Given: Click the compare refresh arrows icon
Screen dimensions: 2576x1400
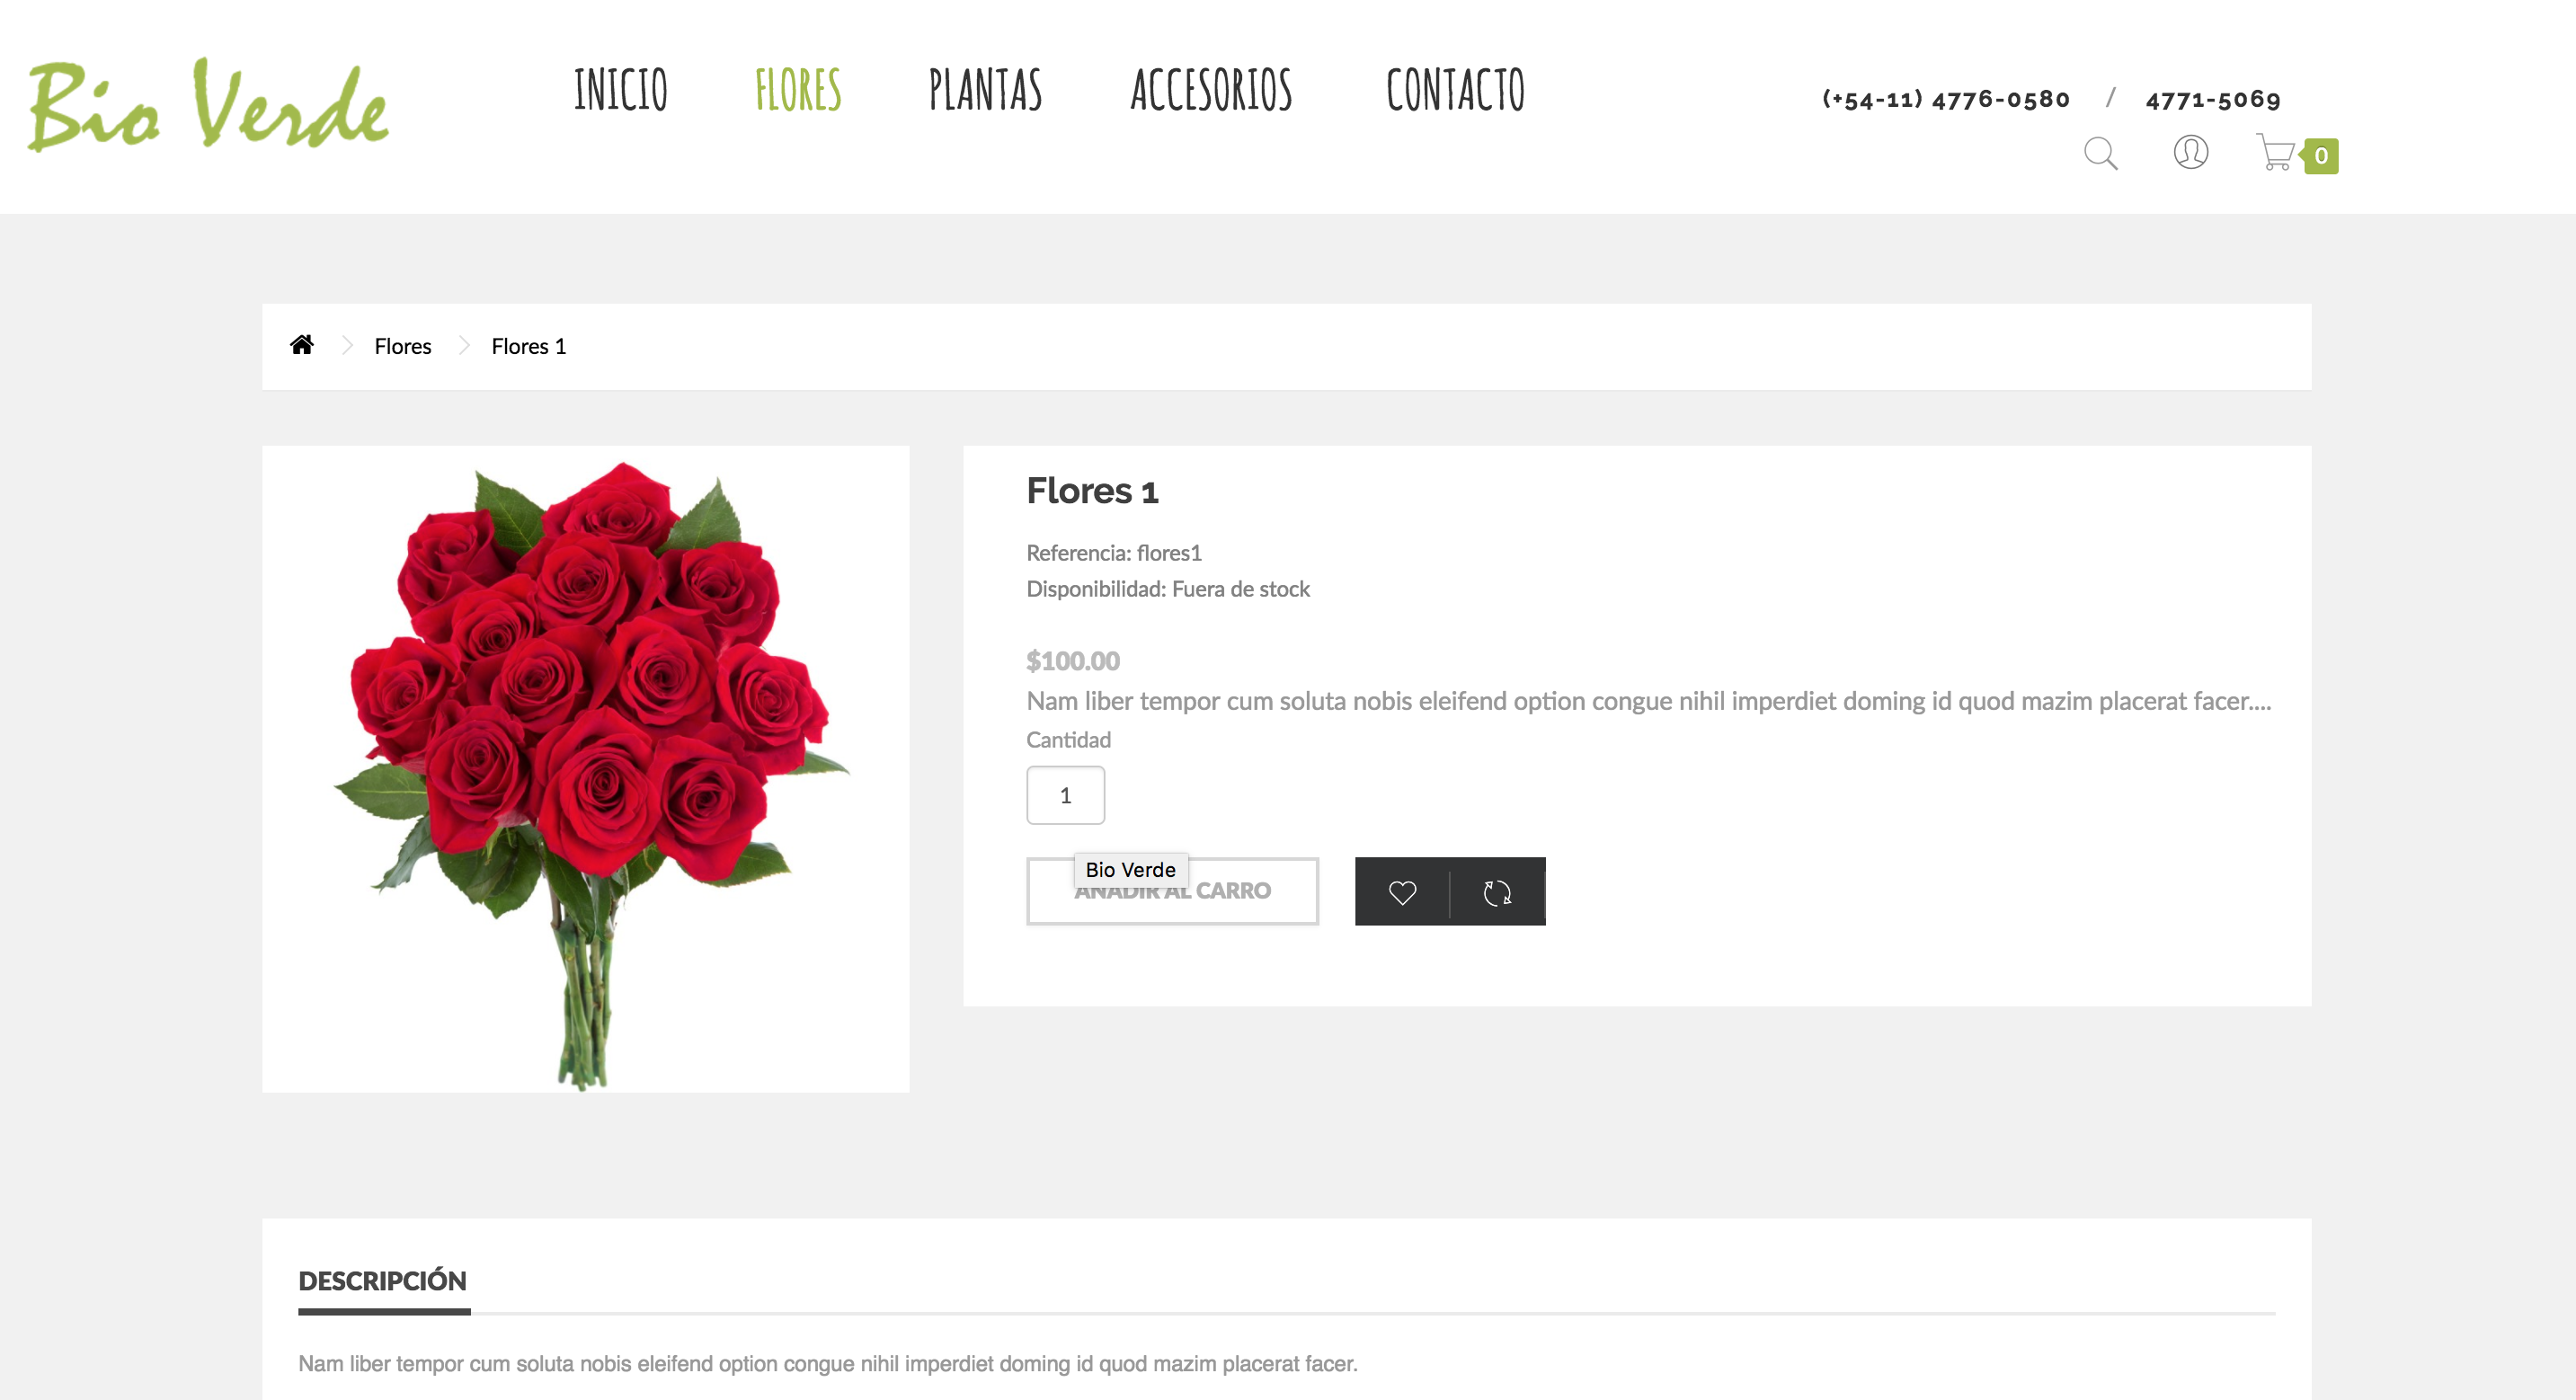Looking at the screenshot, I should click(1497, 892).
